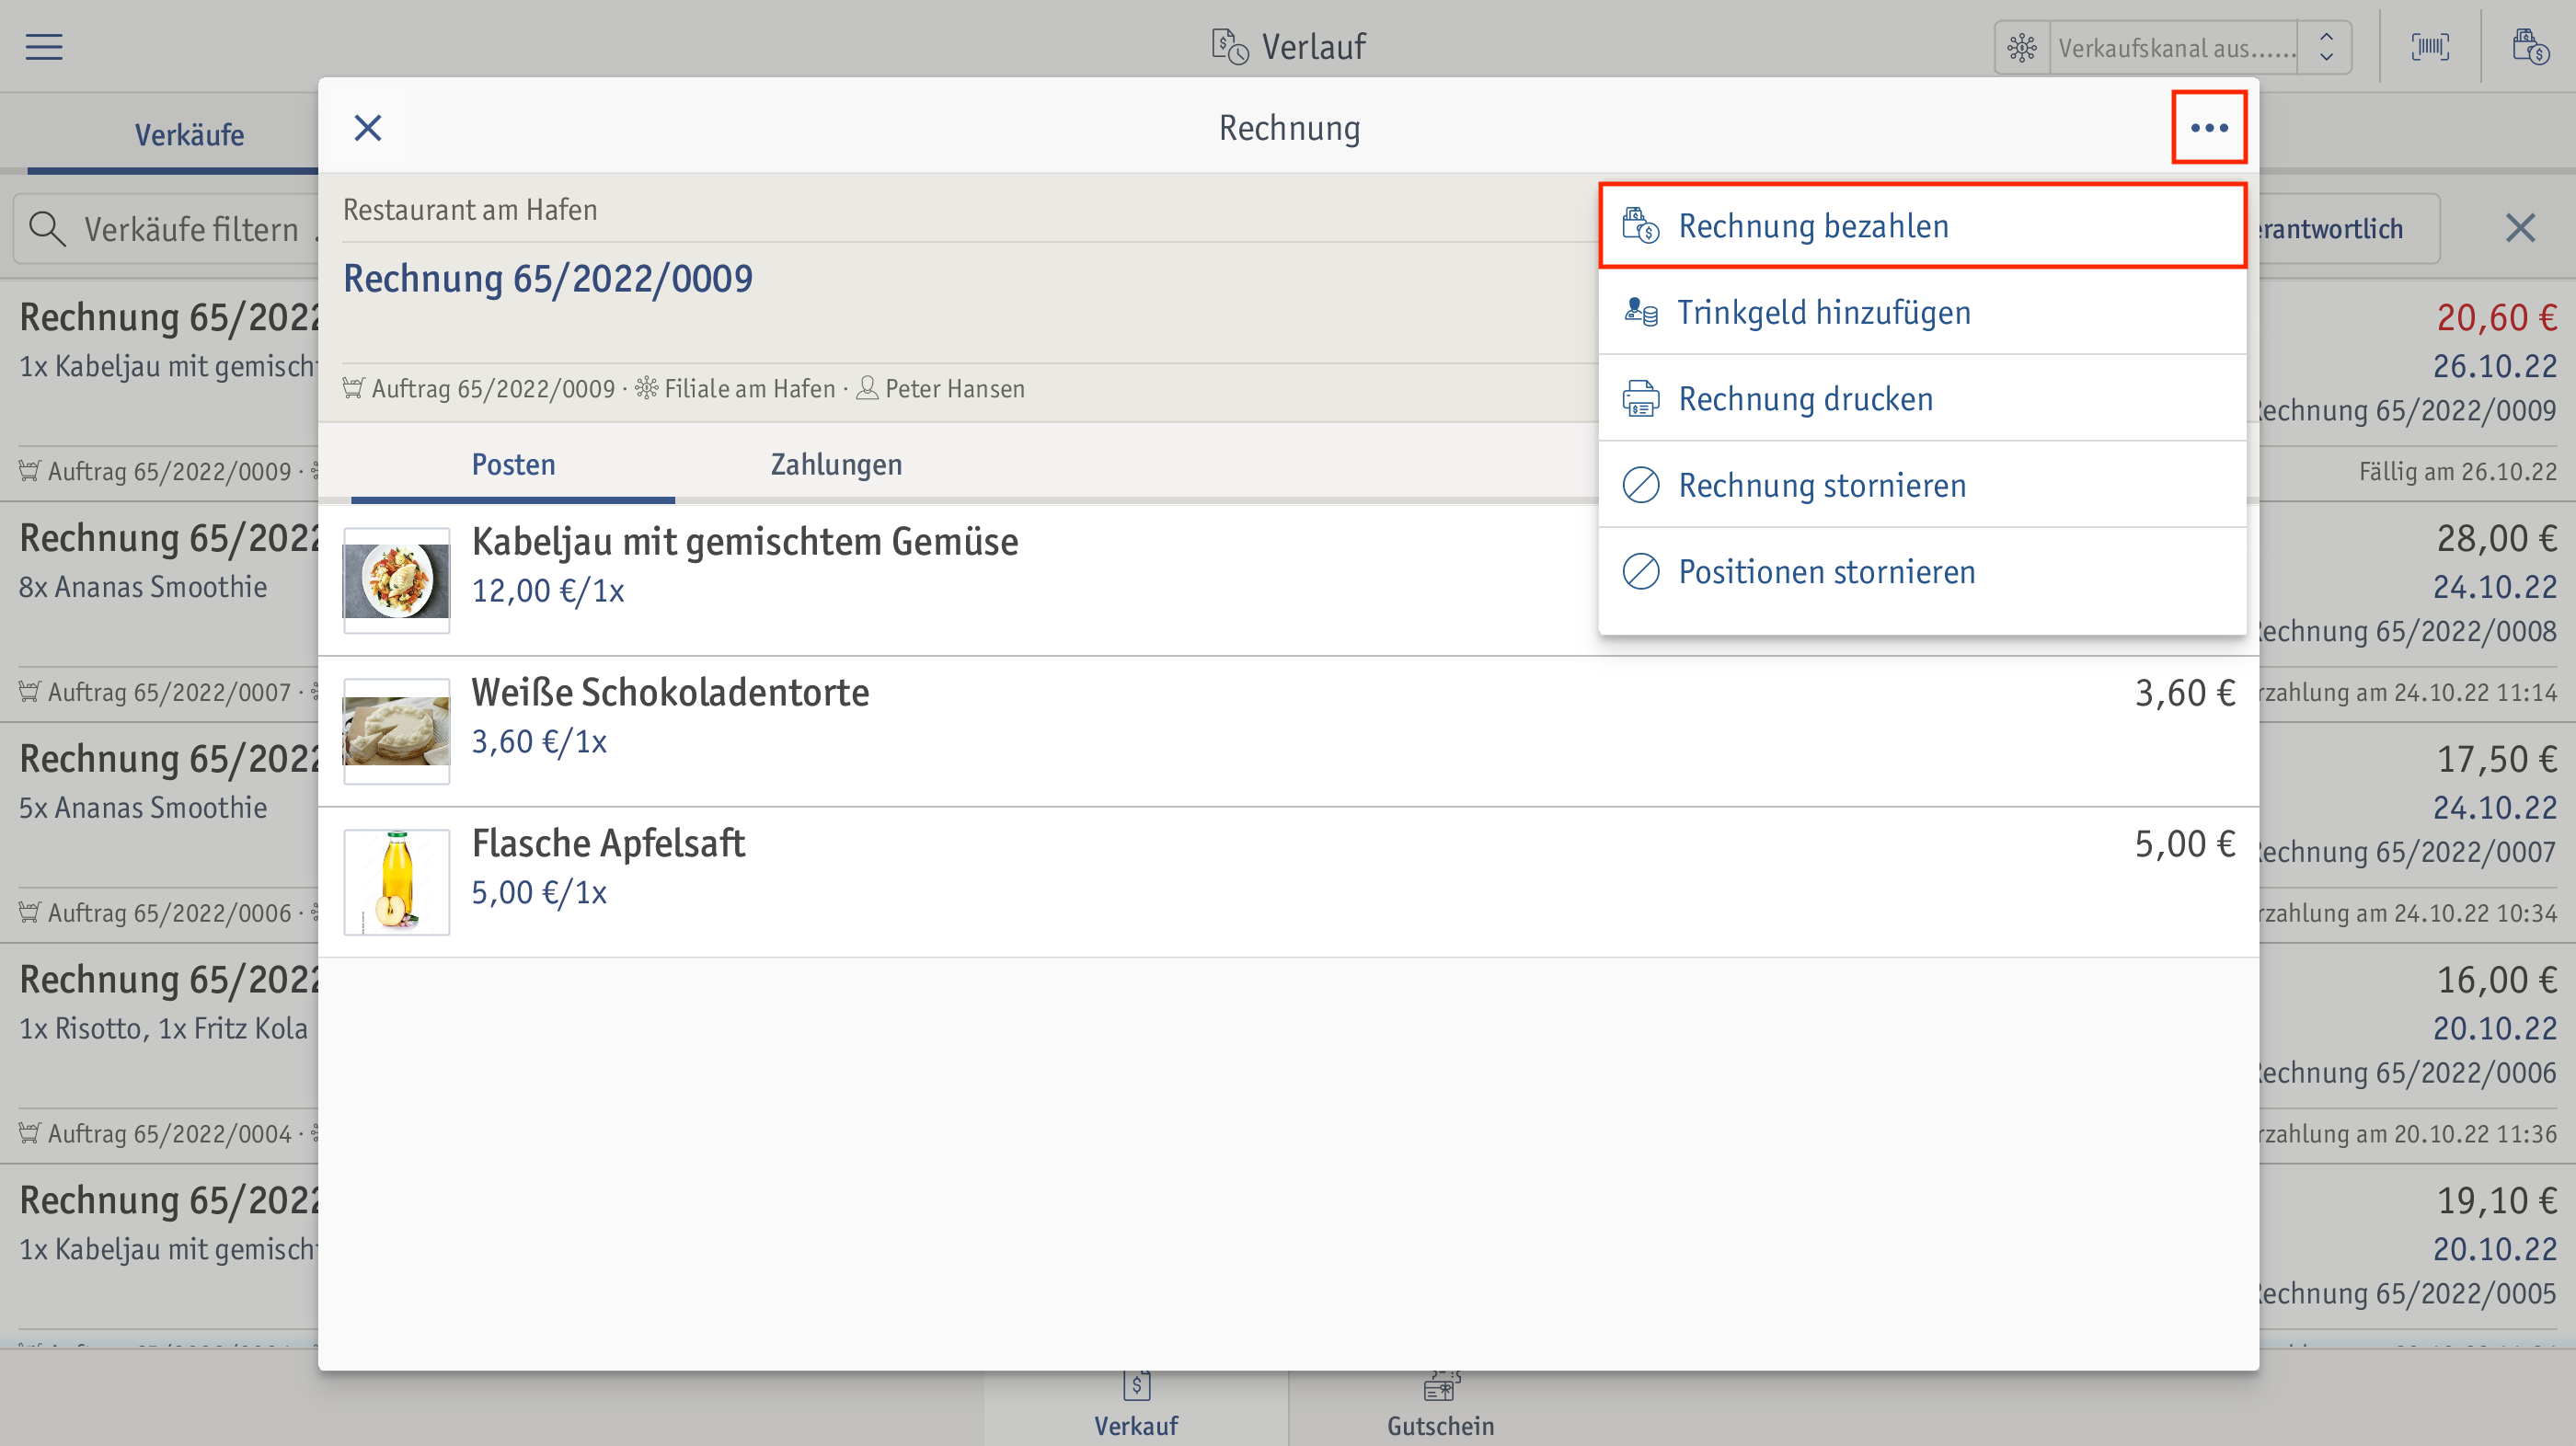Click the invoice title Rechnung 65/2022/0009

pyautogui.click(x=548, y=278)
